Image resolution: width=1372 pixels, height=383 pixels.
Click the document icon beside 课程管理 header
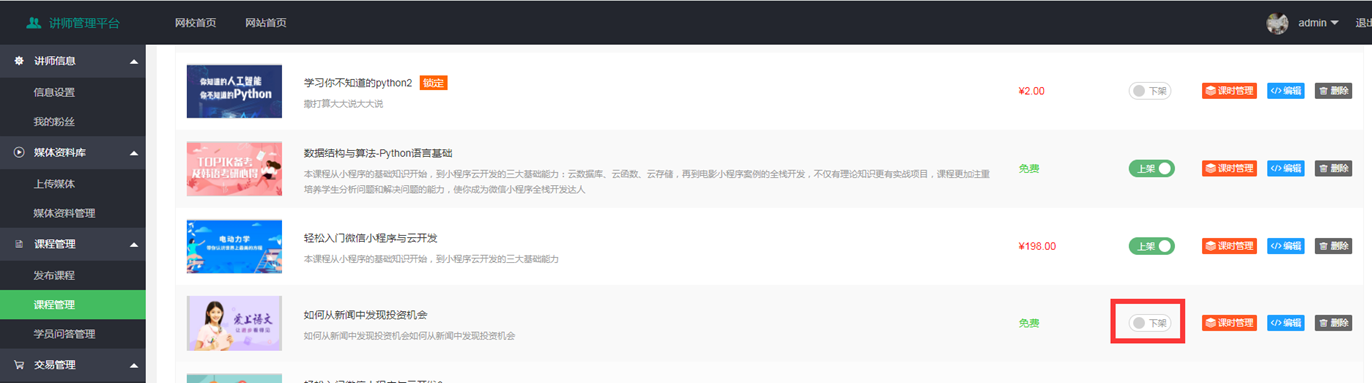[x=18, y=244]
